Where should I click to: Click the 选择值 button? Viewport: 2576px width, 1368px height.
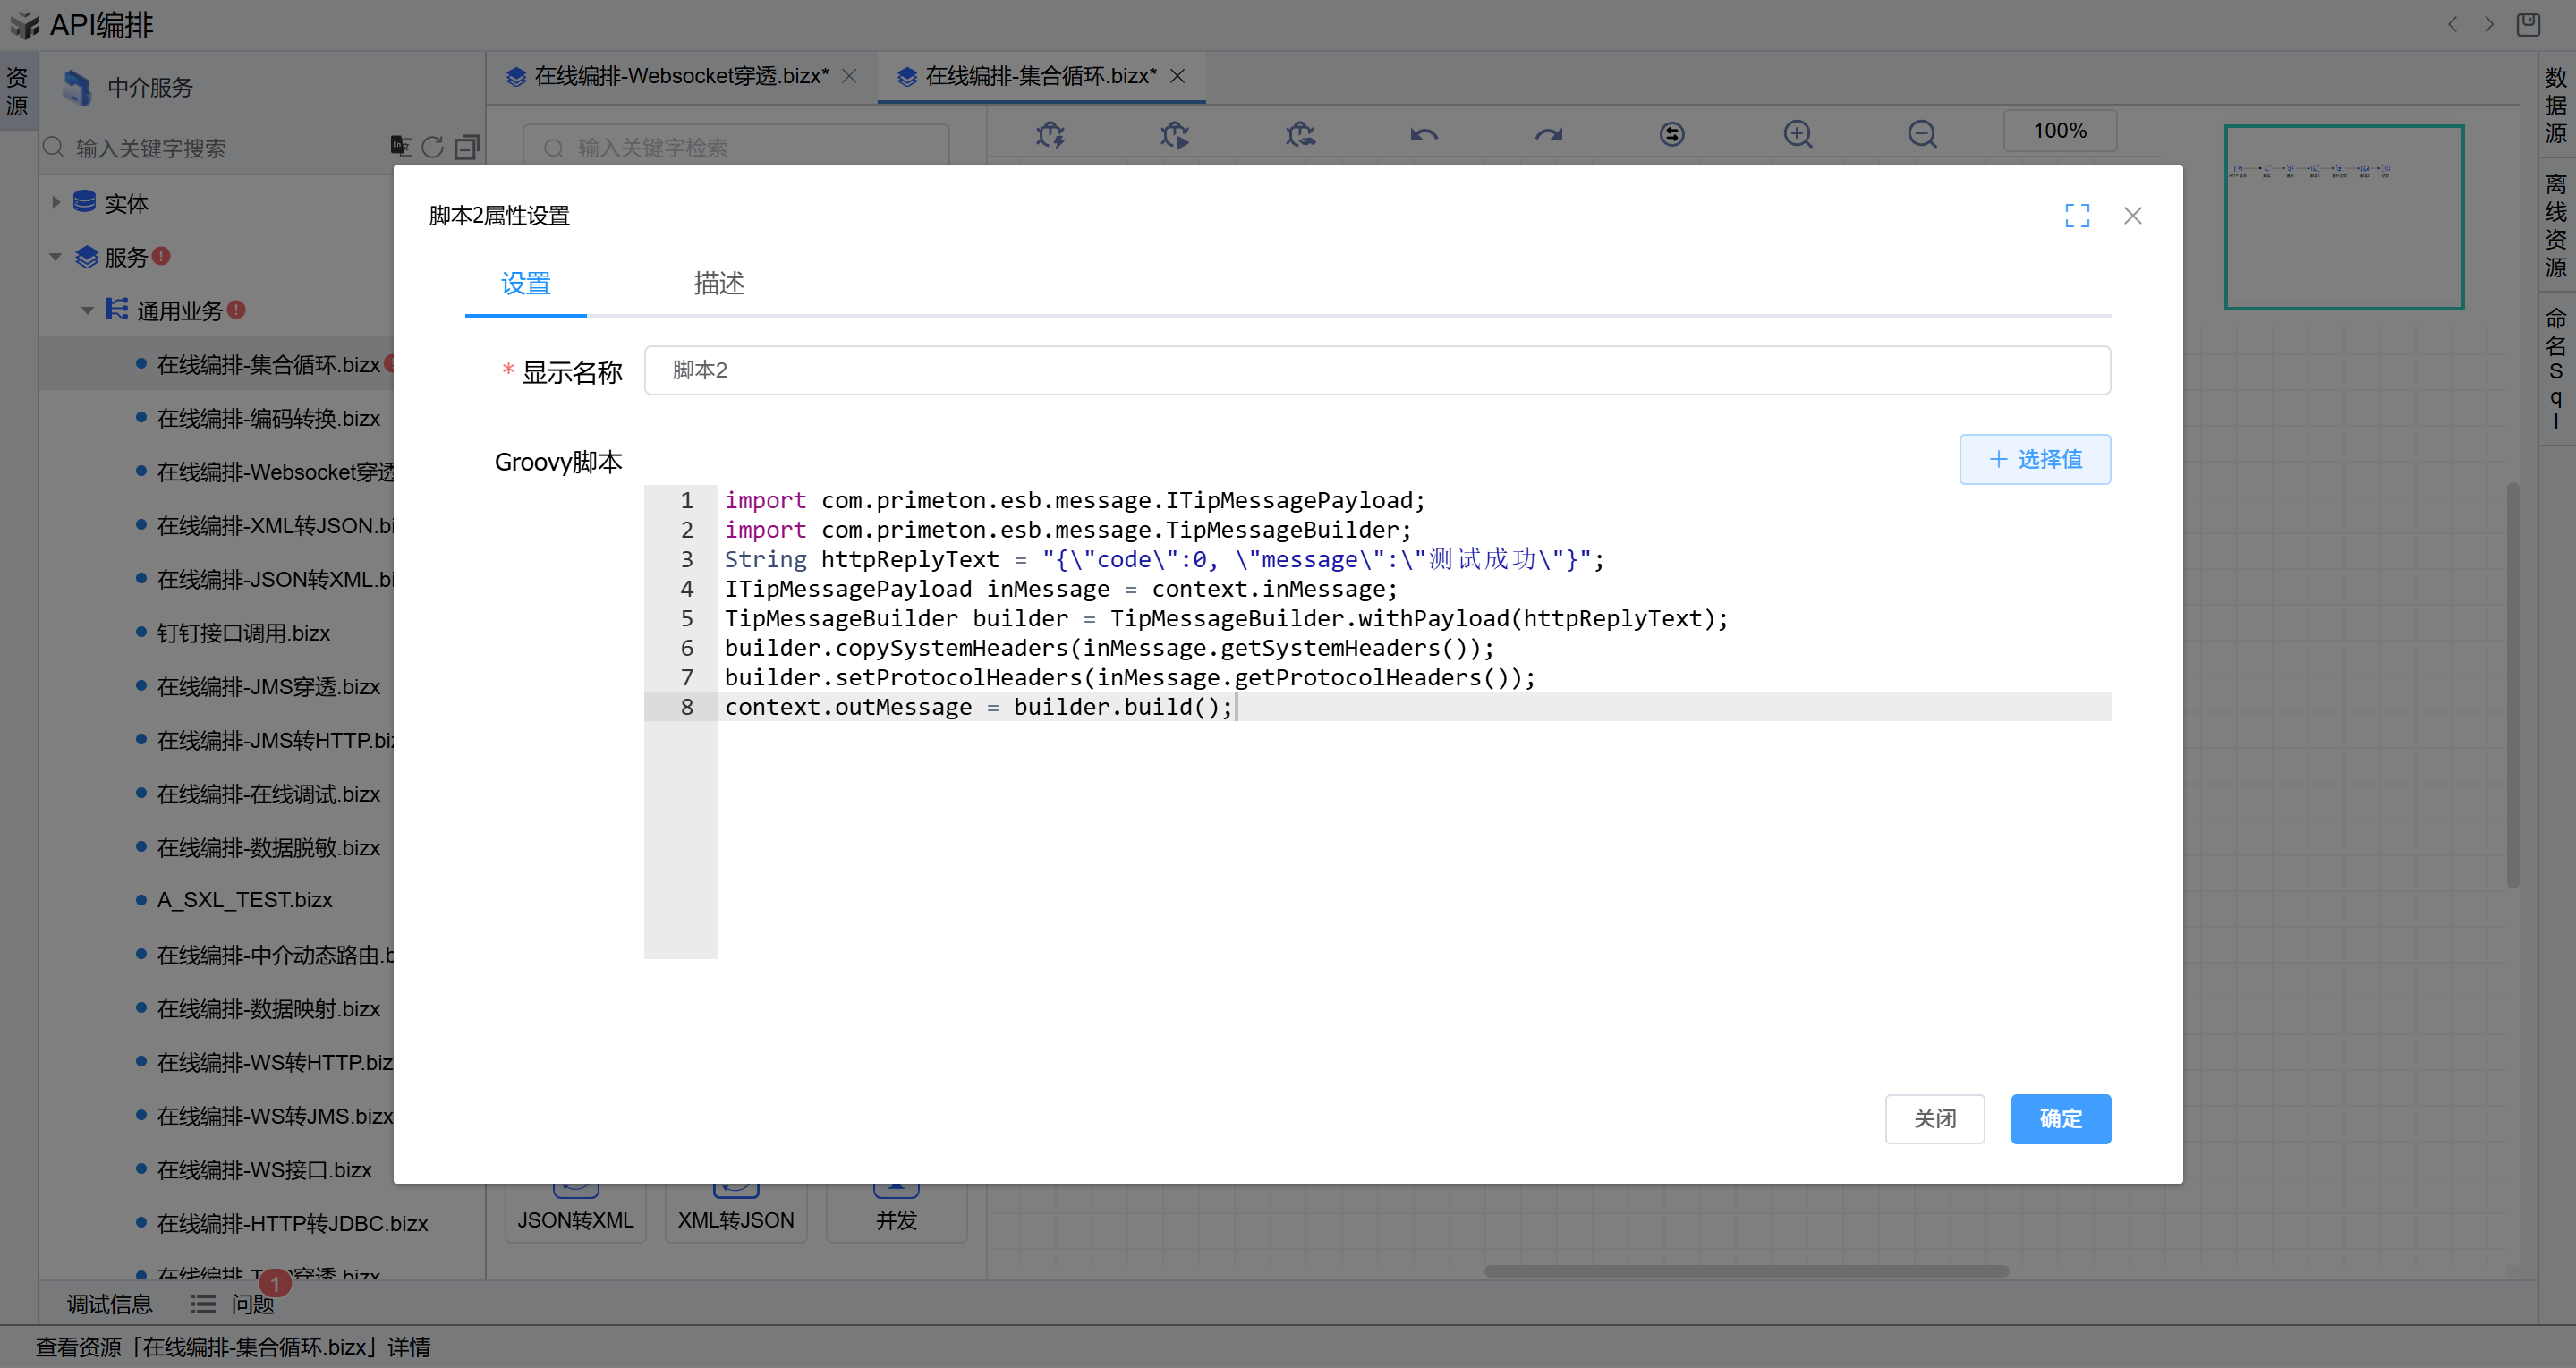click(x=2034, y=459)
